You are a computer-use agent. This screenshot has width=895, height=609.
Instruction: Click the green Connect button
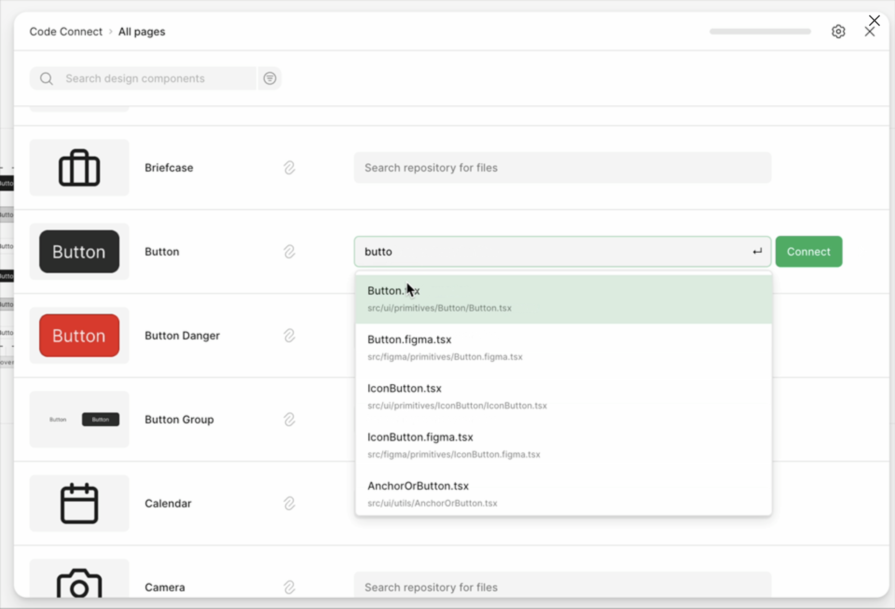(x=808, y=251)
